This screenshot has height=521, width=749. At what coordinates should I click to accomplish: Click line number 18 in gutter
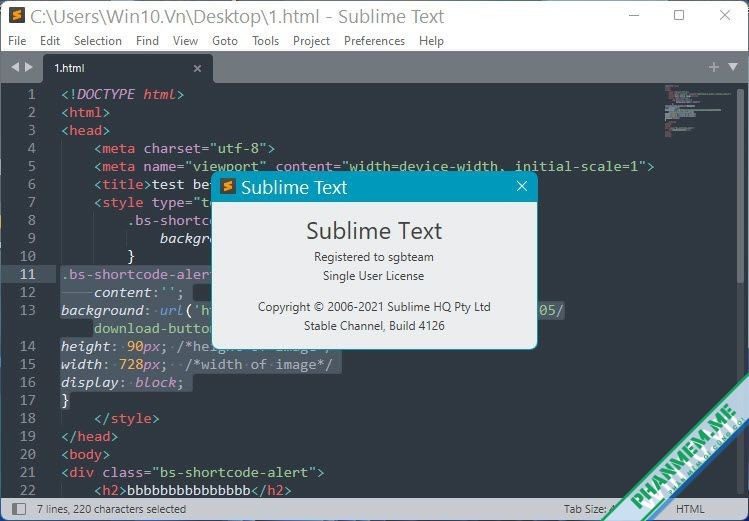[x=27, y=418]
